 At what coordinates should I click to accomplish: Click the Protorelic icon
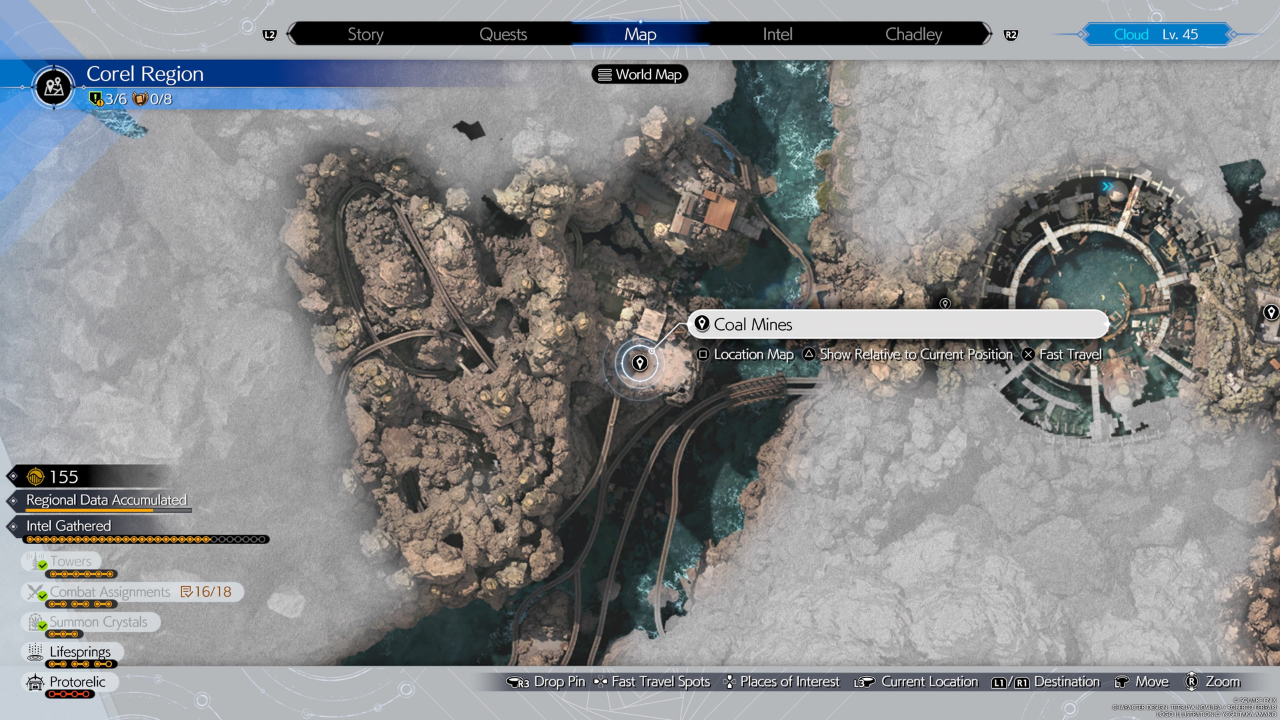pyautogui.click(x=36, y=682)
